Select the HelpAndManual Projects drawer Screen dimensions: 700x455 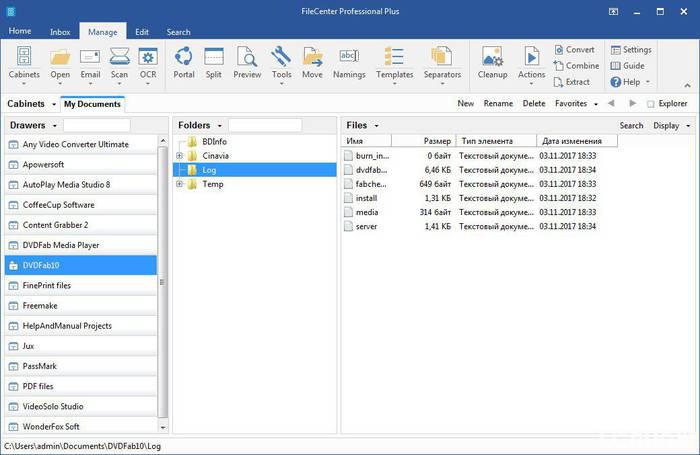[x=81, y=326]
